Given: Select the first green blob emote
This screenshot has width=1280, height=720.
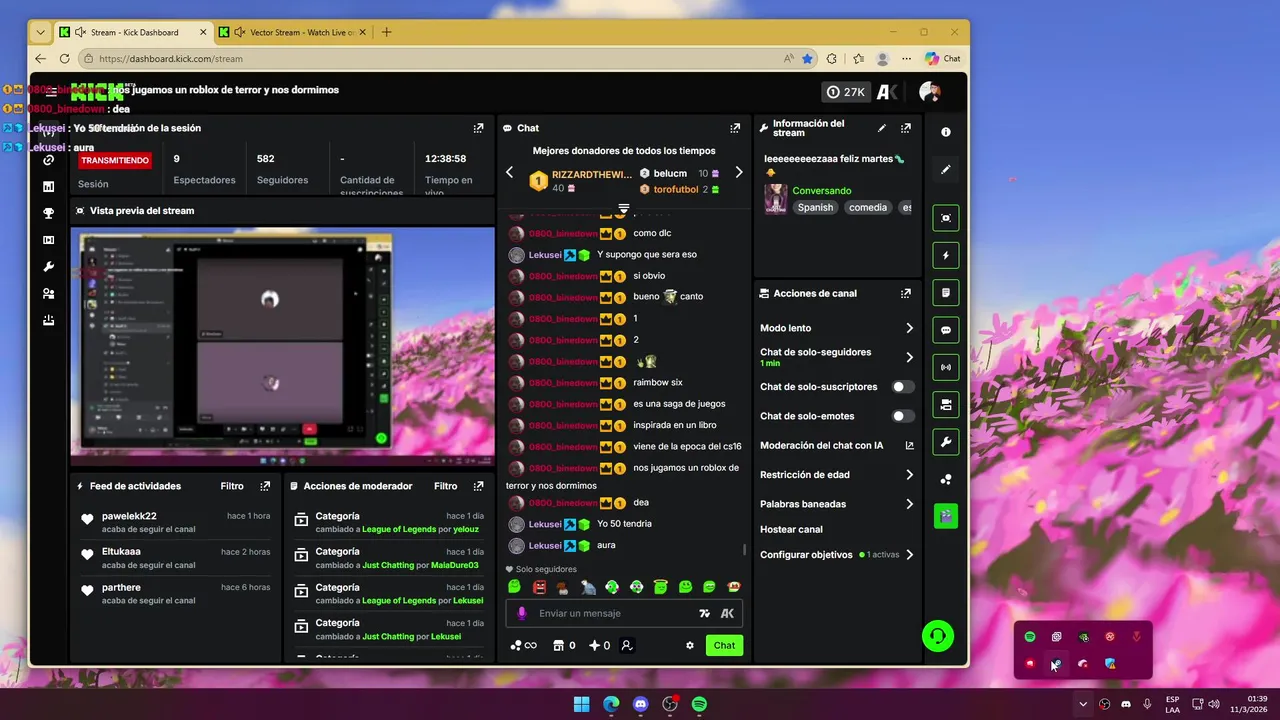Looking at the screenshot, I should click(514, 587).
